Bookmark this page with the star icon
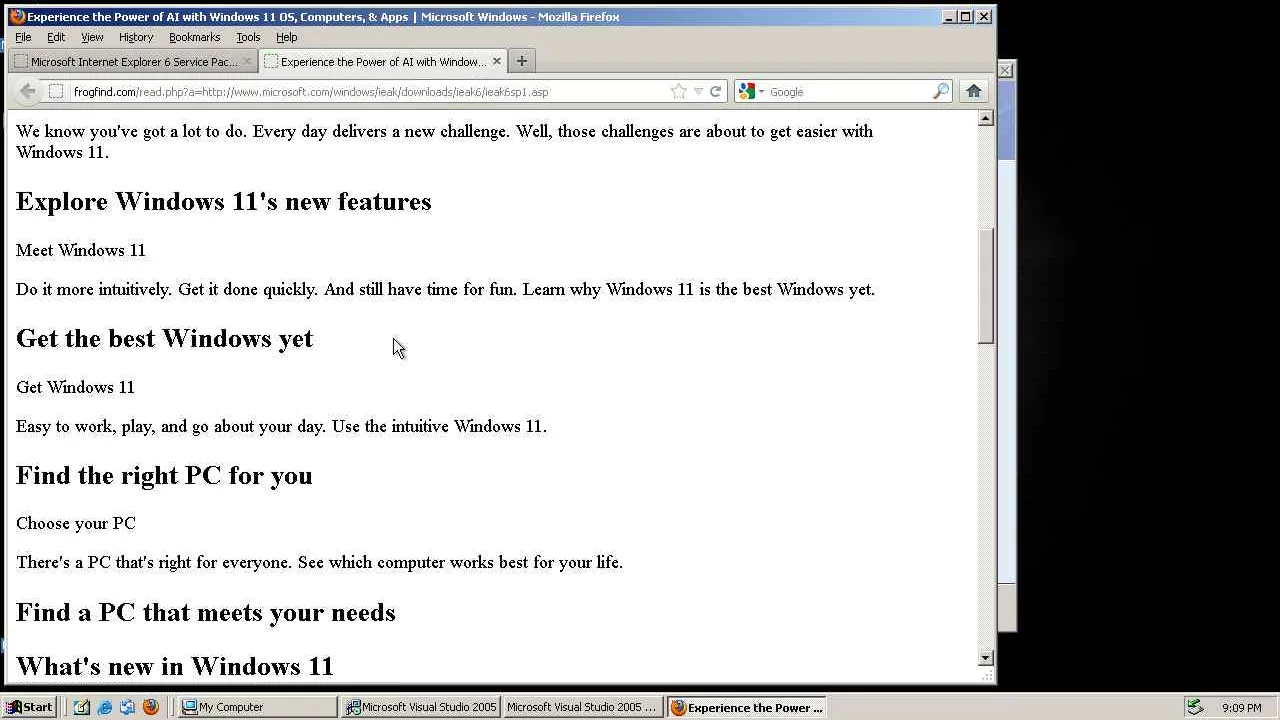The height and width of the screenshot is (720, 1280). (679, 91)
